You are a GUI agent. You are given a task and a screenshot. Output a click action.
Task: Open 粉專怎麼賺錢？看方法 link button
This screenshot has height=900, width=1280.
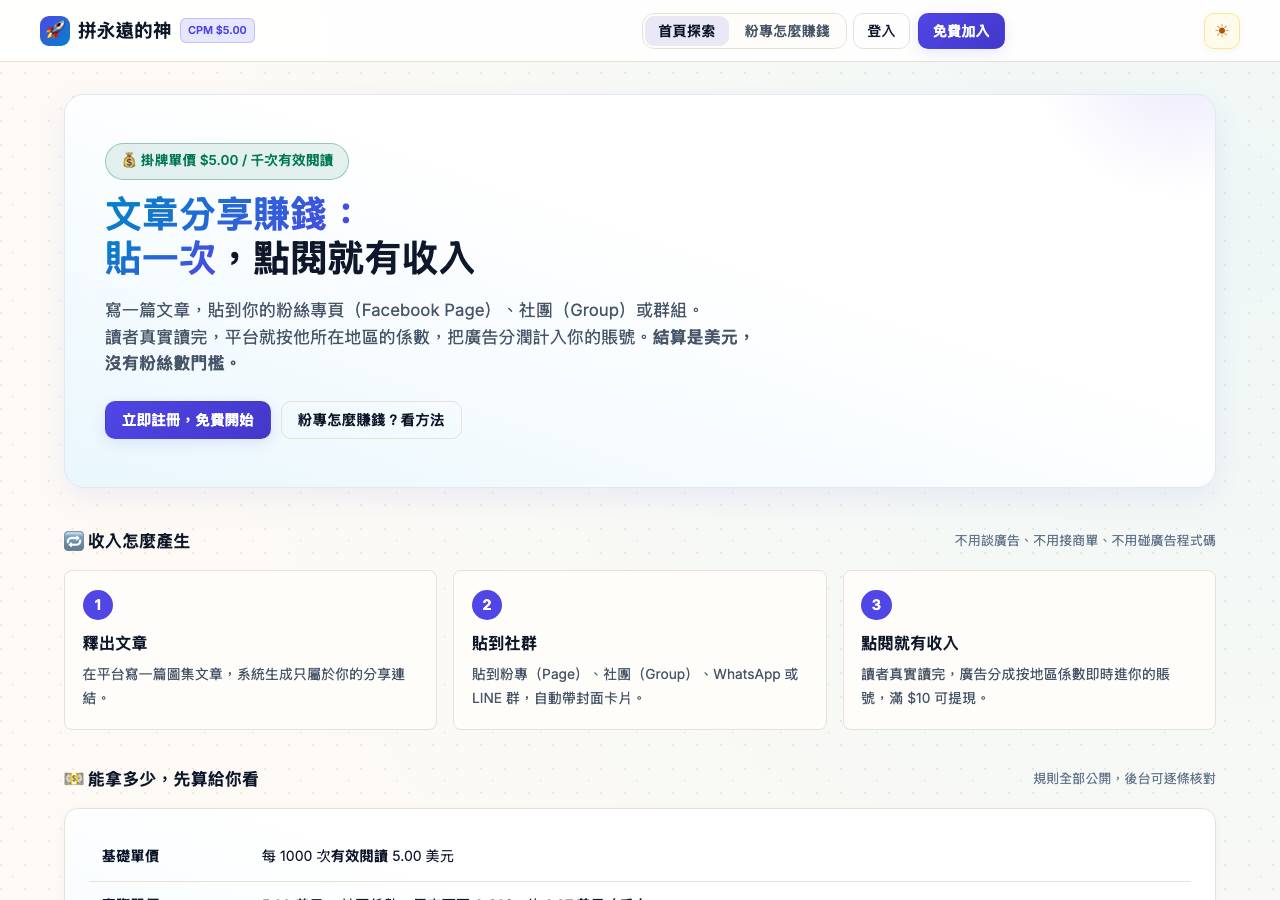371,420
